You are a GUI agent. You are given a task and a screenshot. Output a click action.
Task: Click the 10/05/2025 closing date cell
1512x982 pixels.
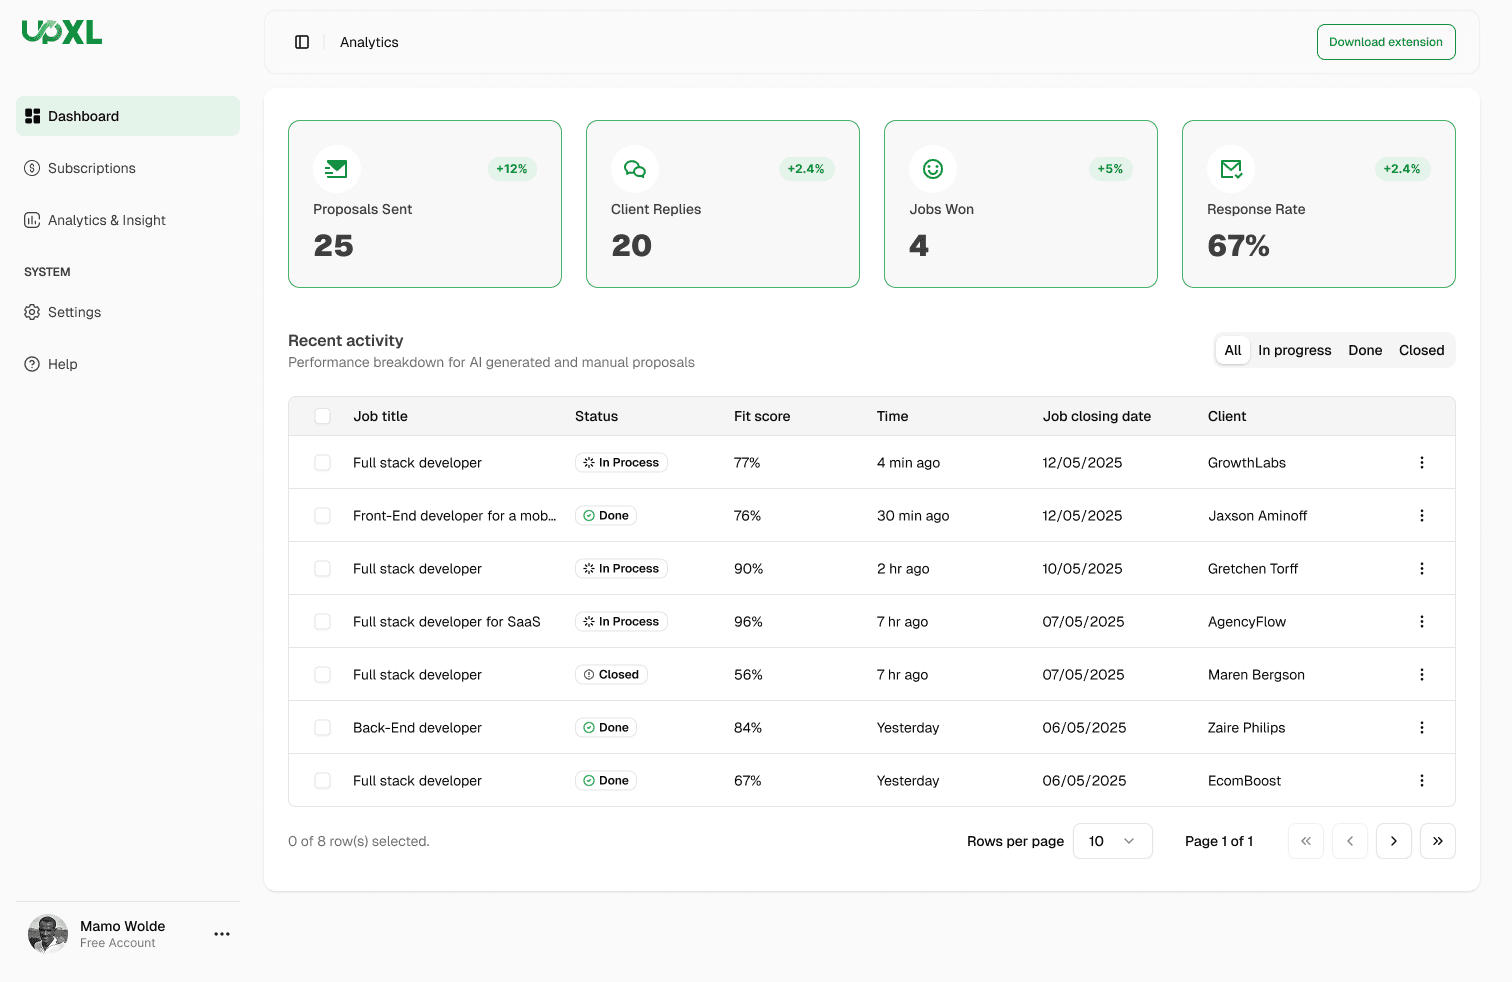(x=1082, y=568)
